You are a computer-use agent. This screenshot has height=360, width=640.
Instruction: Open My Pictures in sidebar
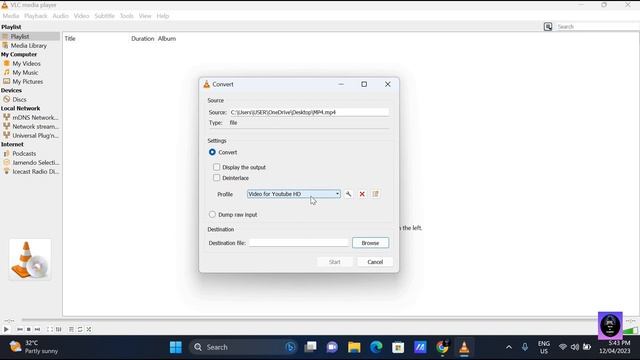28,82
